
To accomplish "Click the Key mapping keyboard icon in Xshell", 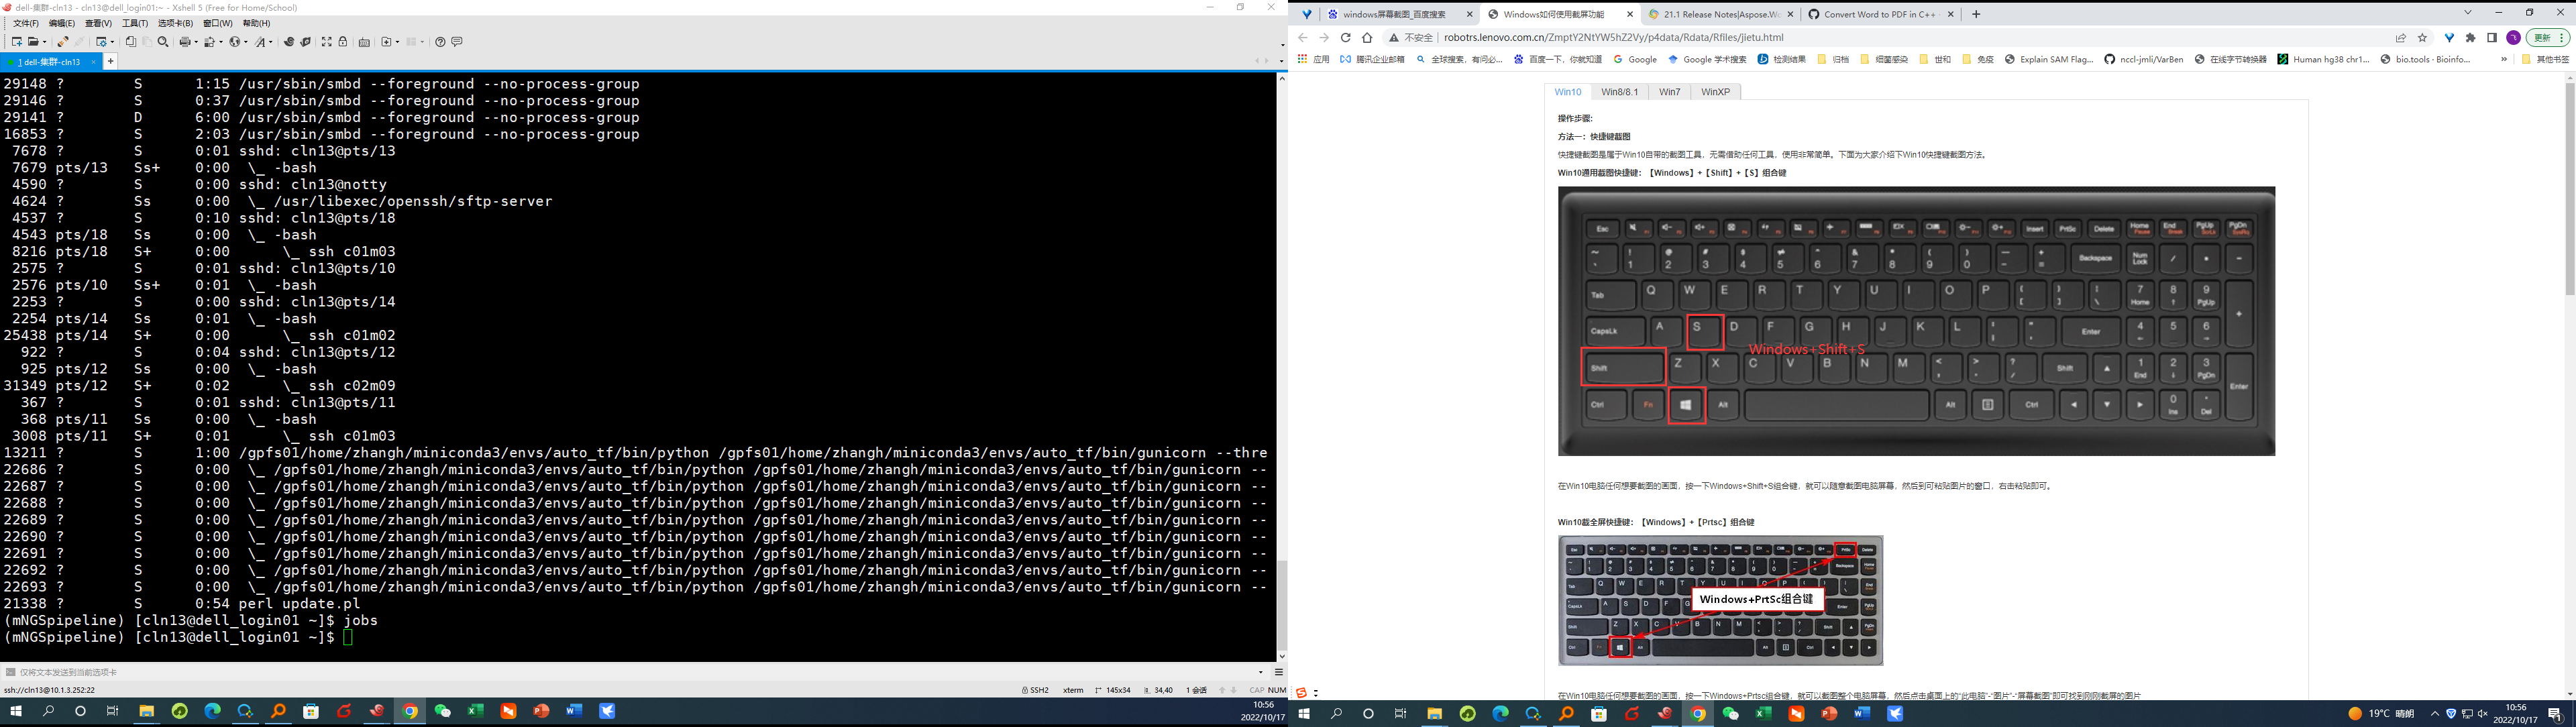I will pos(364,42).
